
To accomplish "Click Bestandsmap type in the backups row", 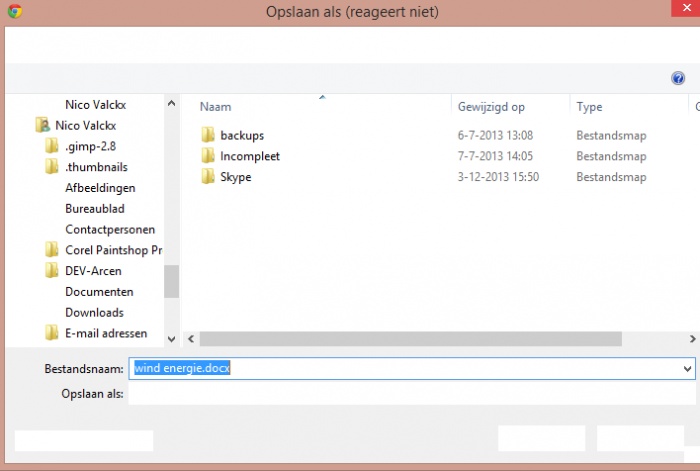I will coord(611,135).
